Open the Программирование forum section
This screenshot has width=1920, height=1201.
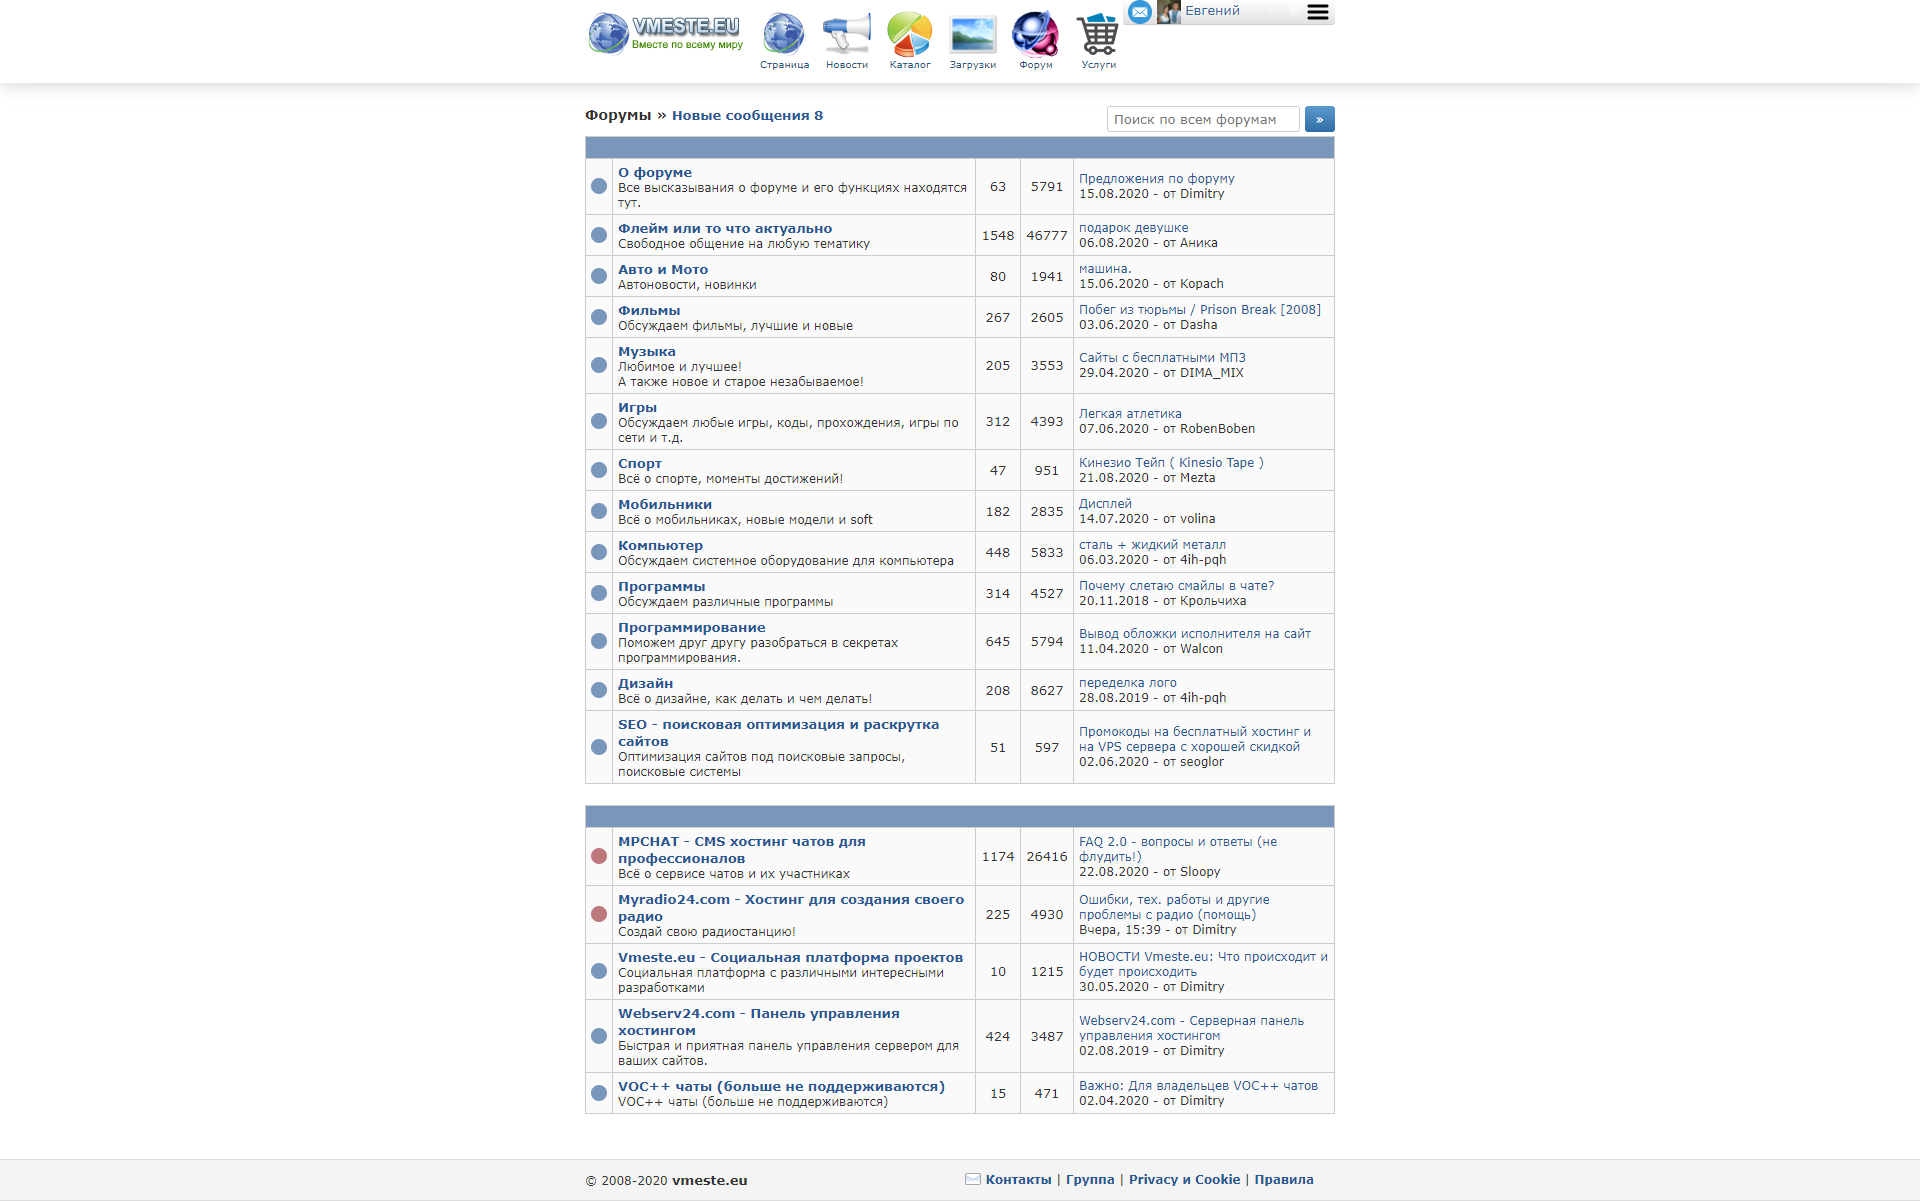pyautogui.click(x=691, y=628)
